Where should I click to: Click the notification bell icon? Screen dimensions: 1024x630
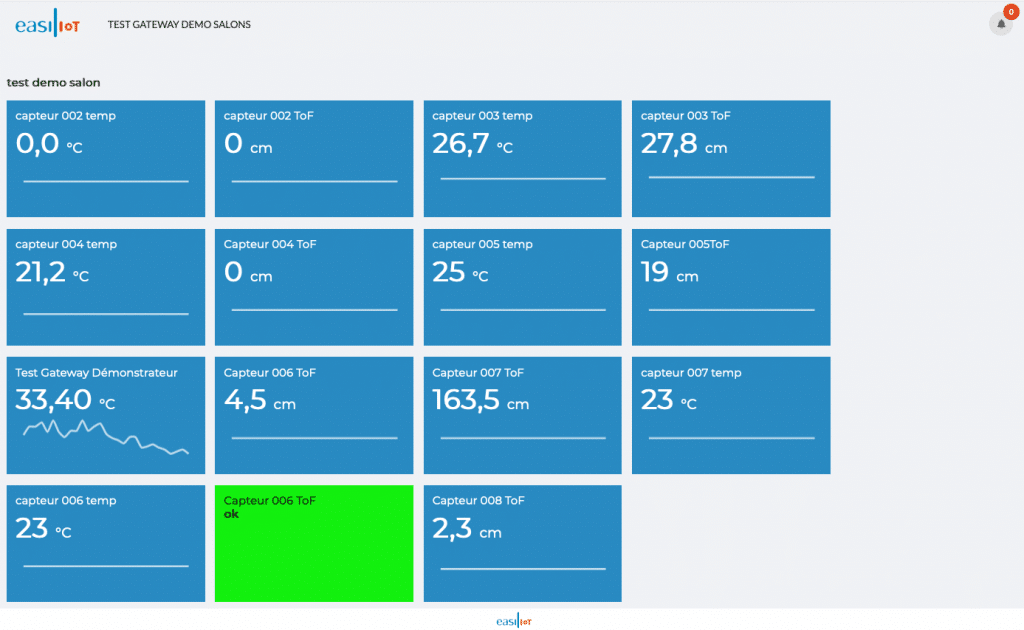(1000, 24)
